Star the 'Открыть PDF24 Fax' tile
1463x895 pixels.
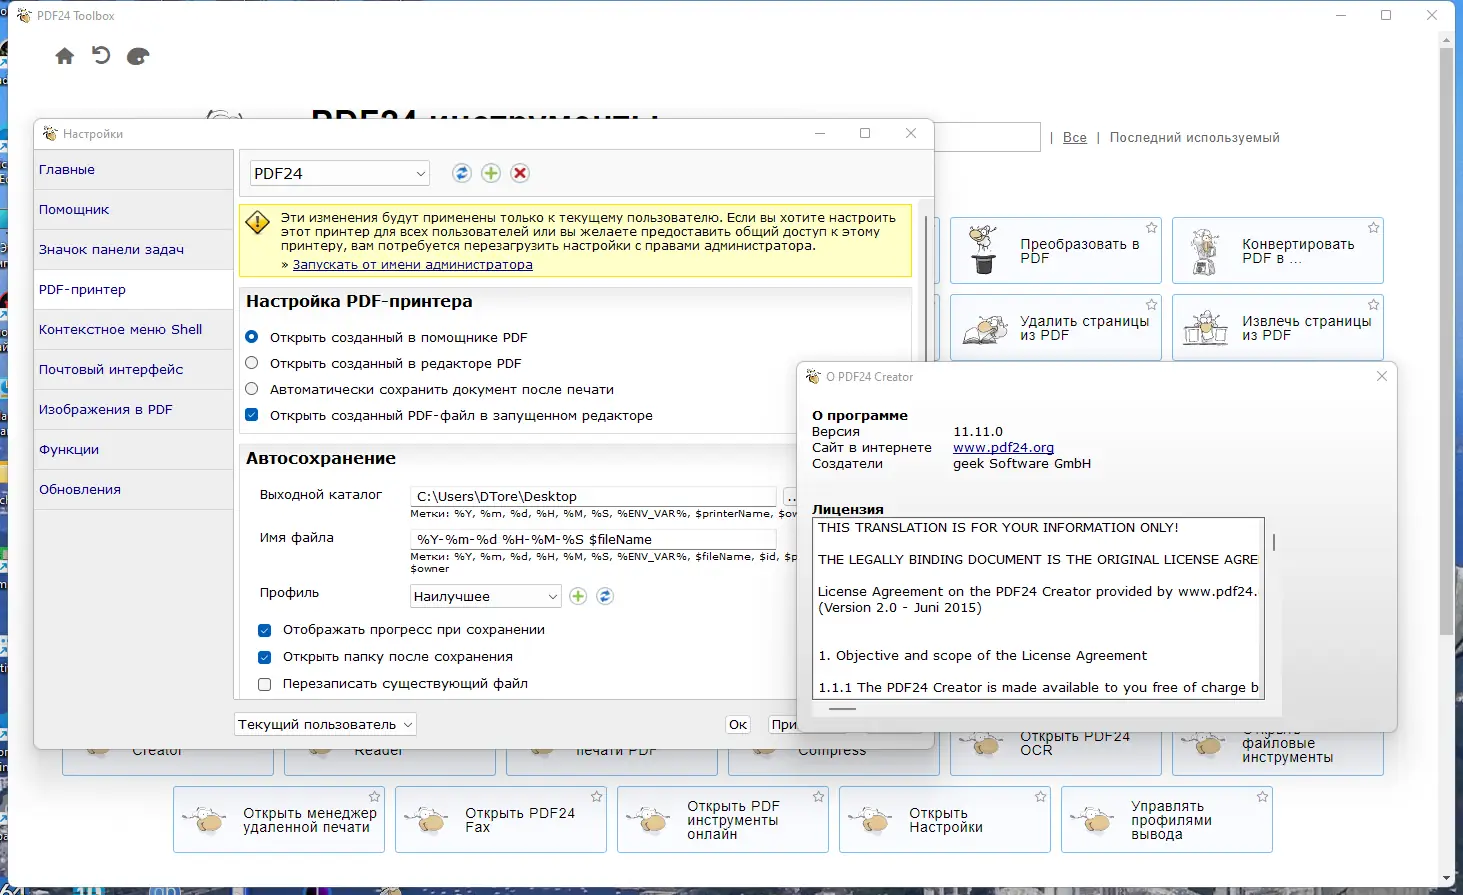596,797
